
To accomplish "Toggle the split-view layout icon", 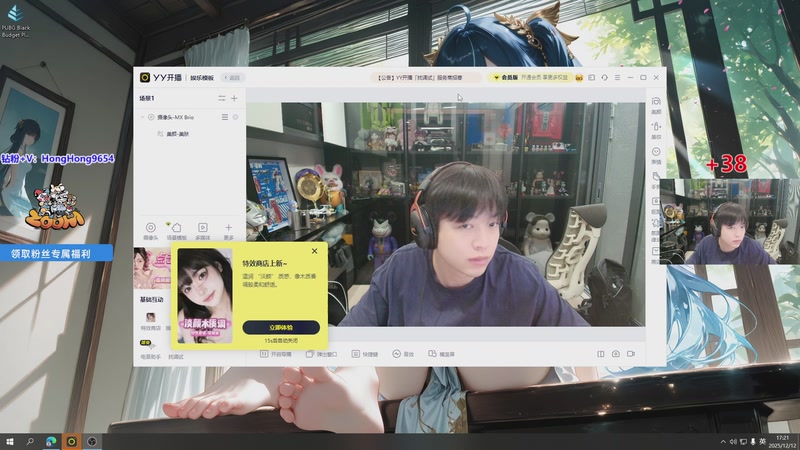I will click(x=601, y=354).
